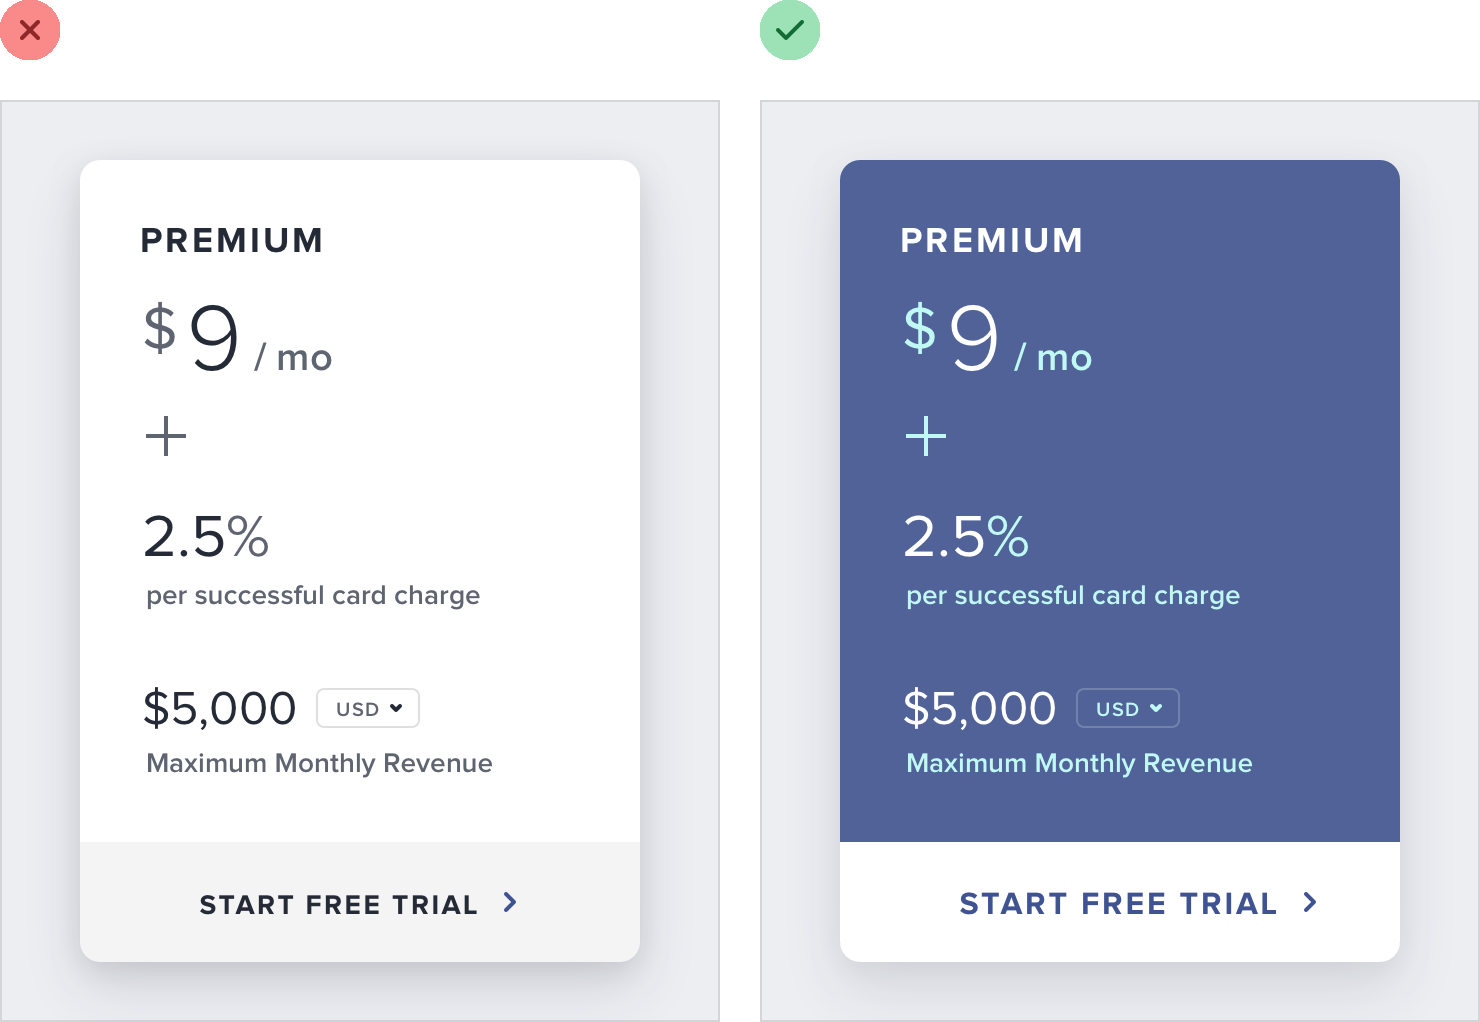
Task: Click the 2.5% rate on white card
Action: (207, 537)
